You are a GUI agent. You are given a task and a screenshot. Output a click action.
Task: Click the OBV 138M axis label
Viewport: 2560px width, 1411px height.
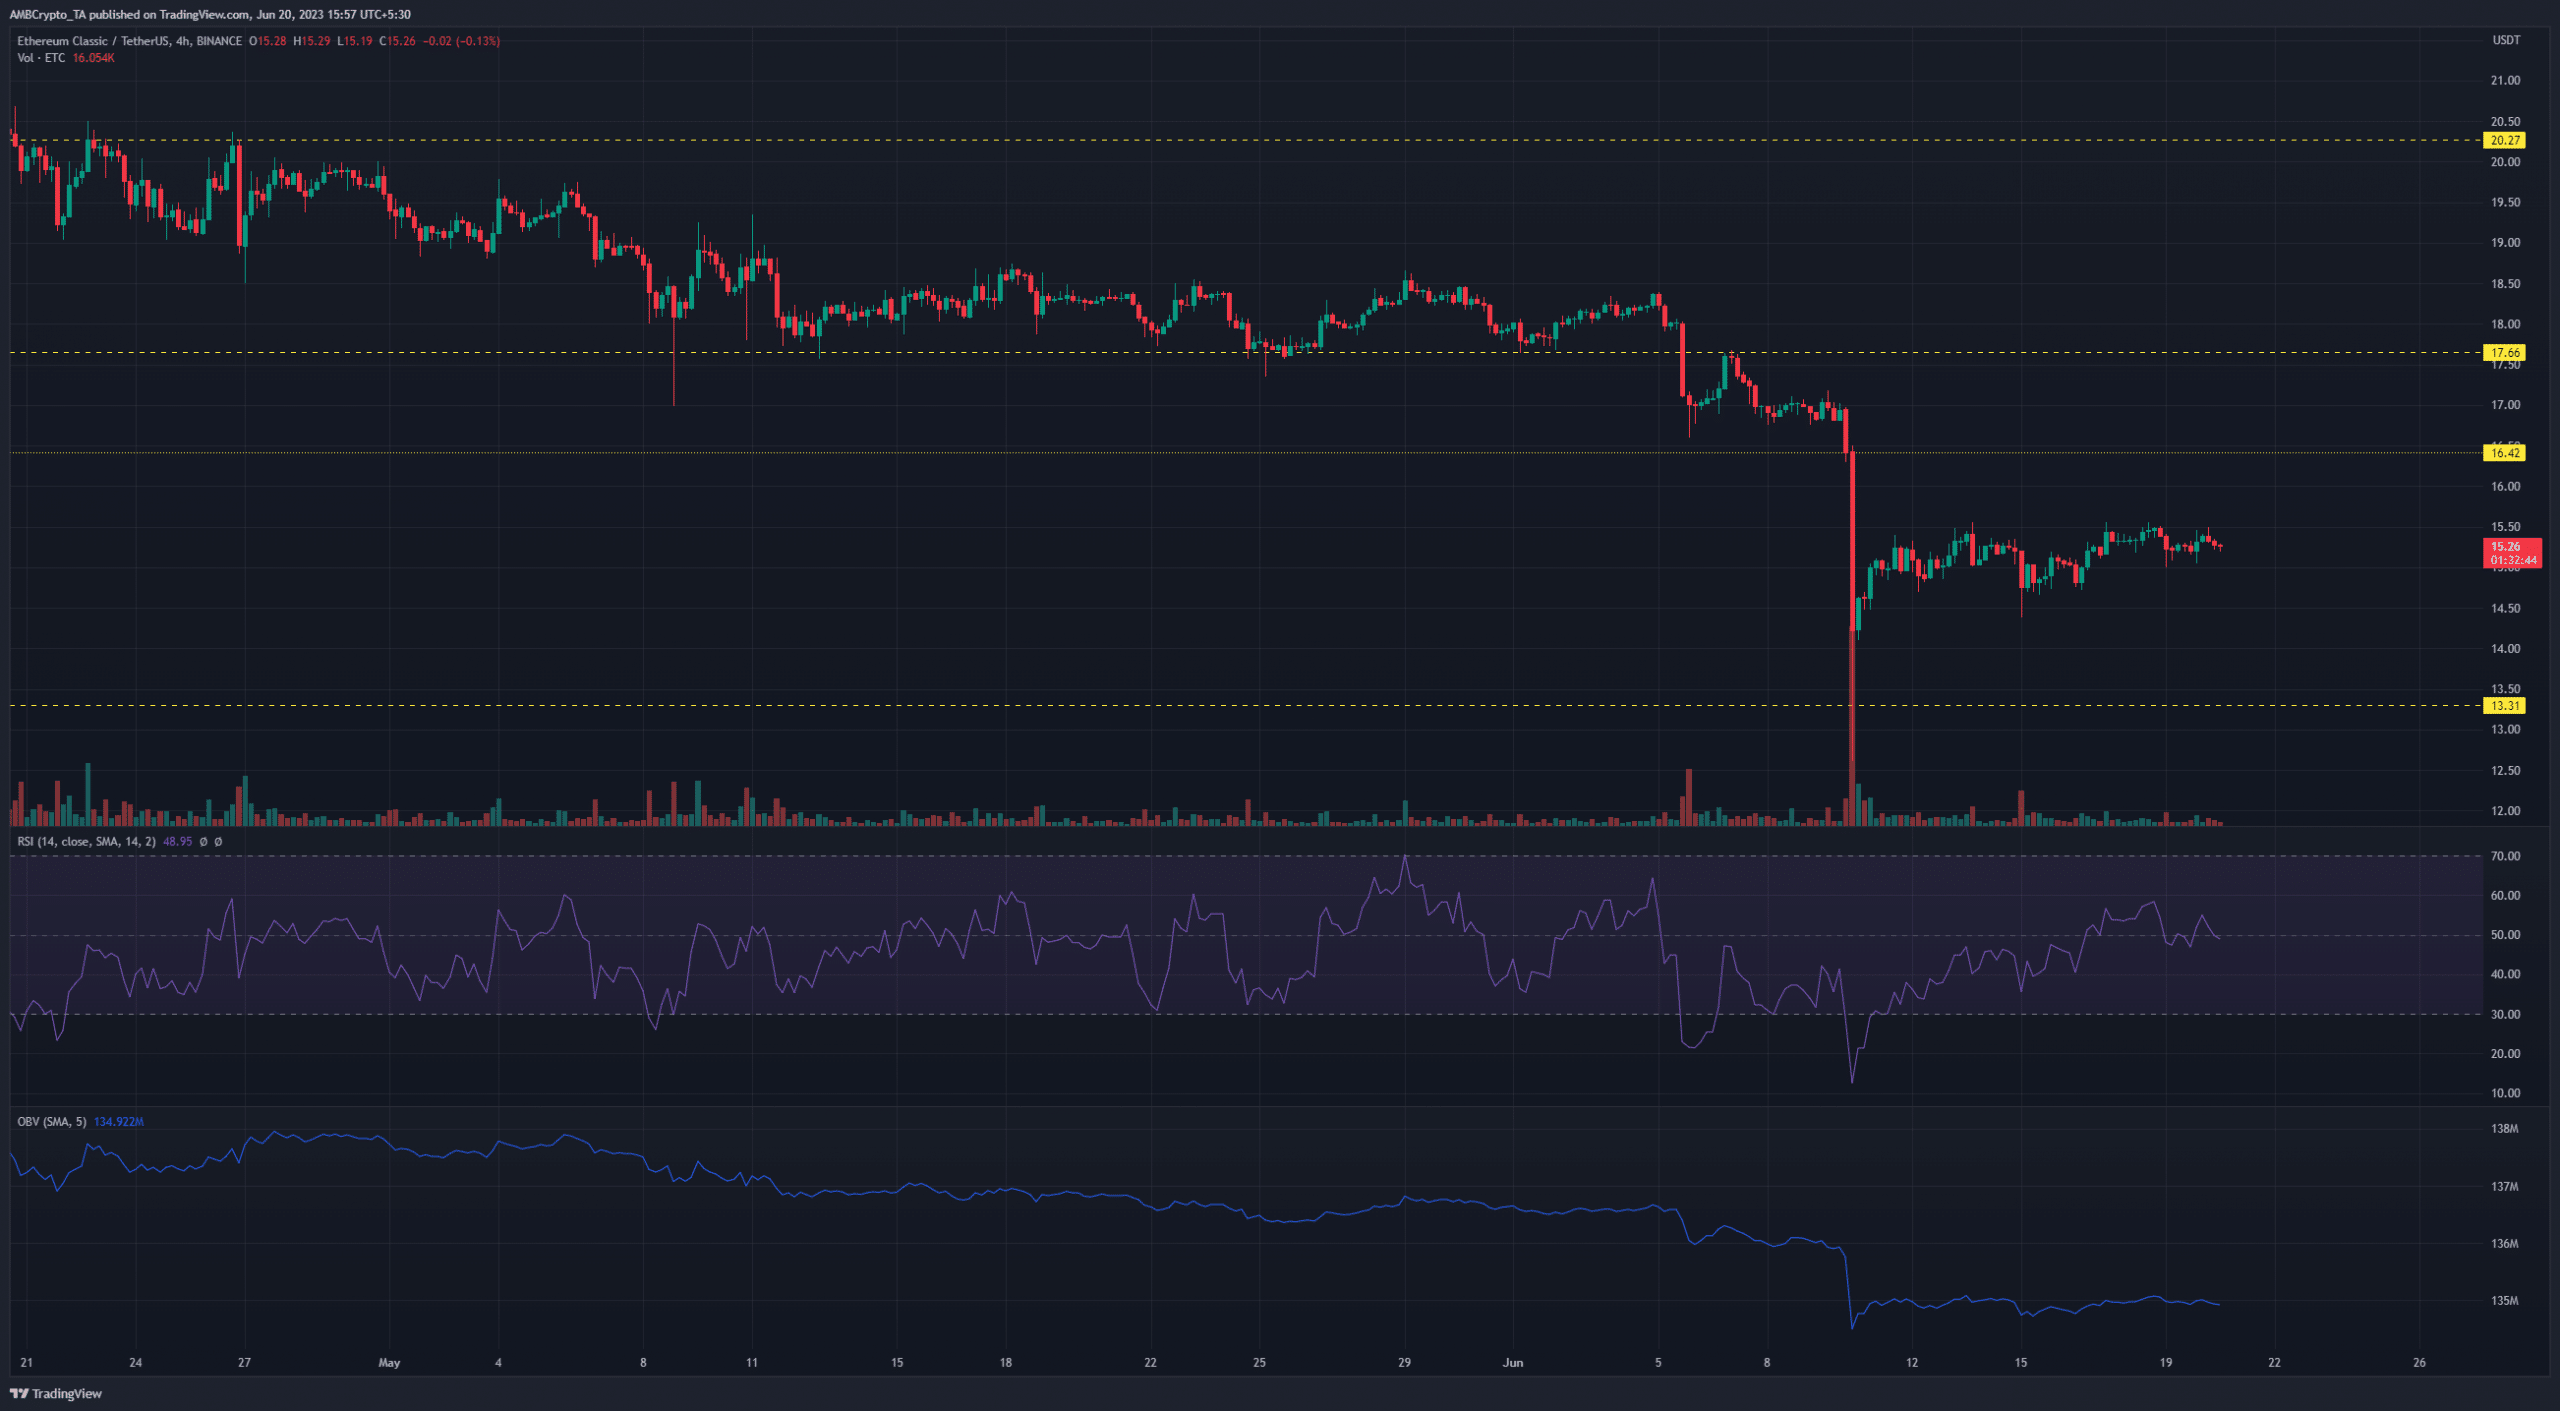2504,1129
